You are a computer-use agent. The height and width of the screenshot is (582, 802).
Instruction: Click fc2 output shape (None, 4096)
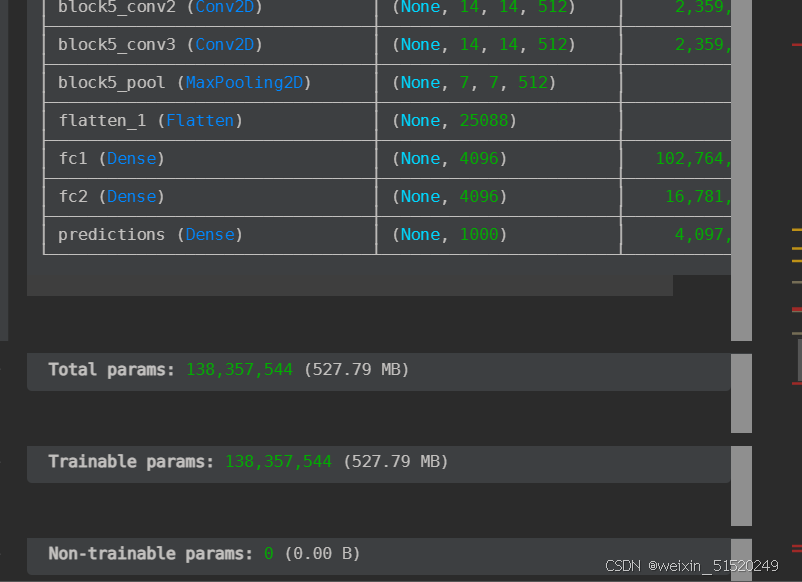pos(450,197)
